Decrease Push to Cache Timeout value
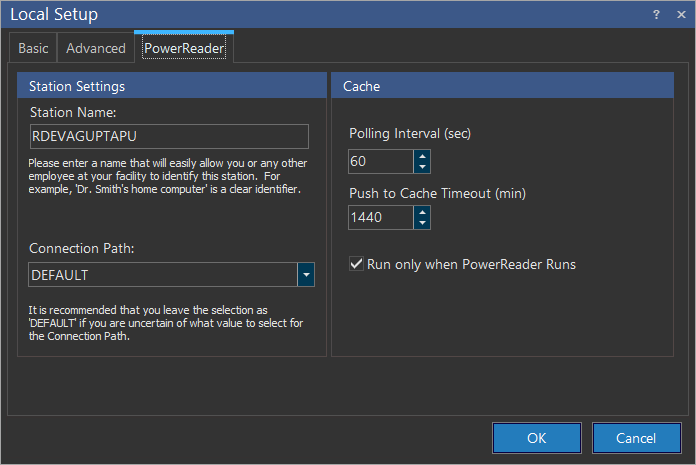The height and width of the screenshot is (465, 696). pos(422,223)
